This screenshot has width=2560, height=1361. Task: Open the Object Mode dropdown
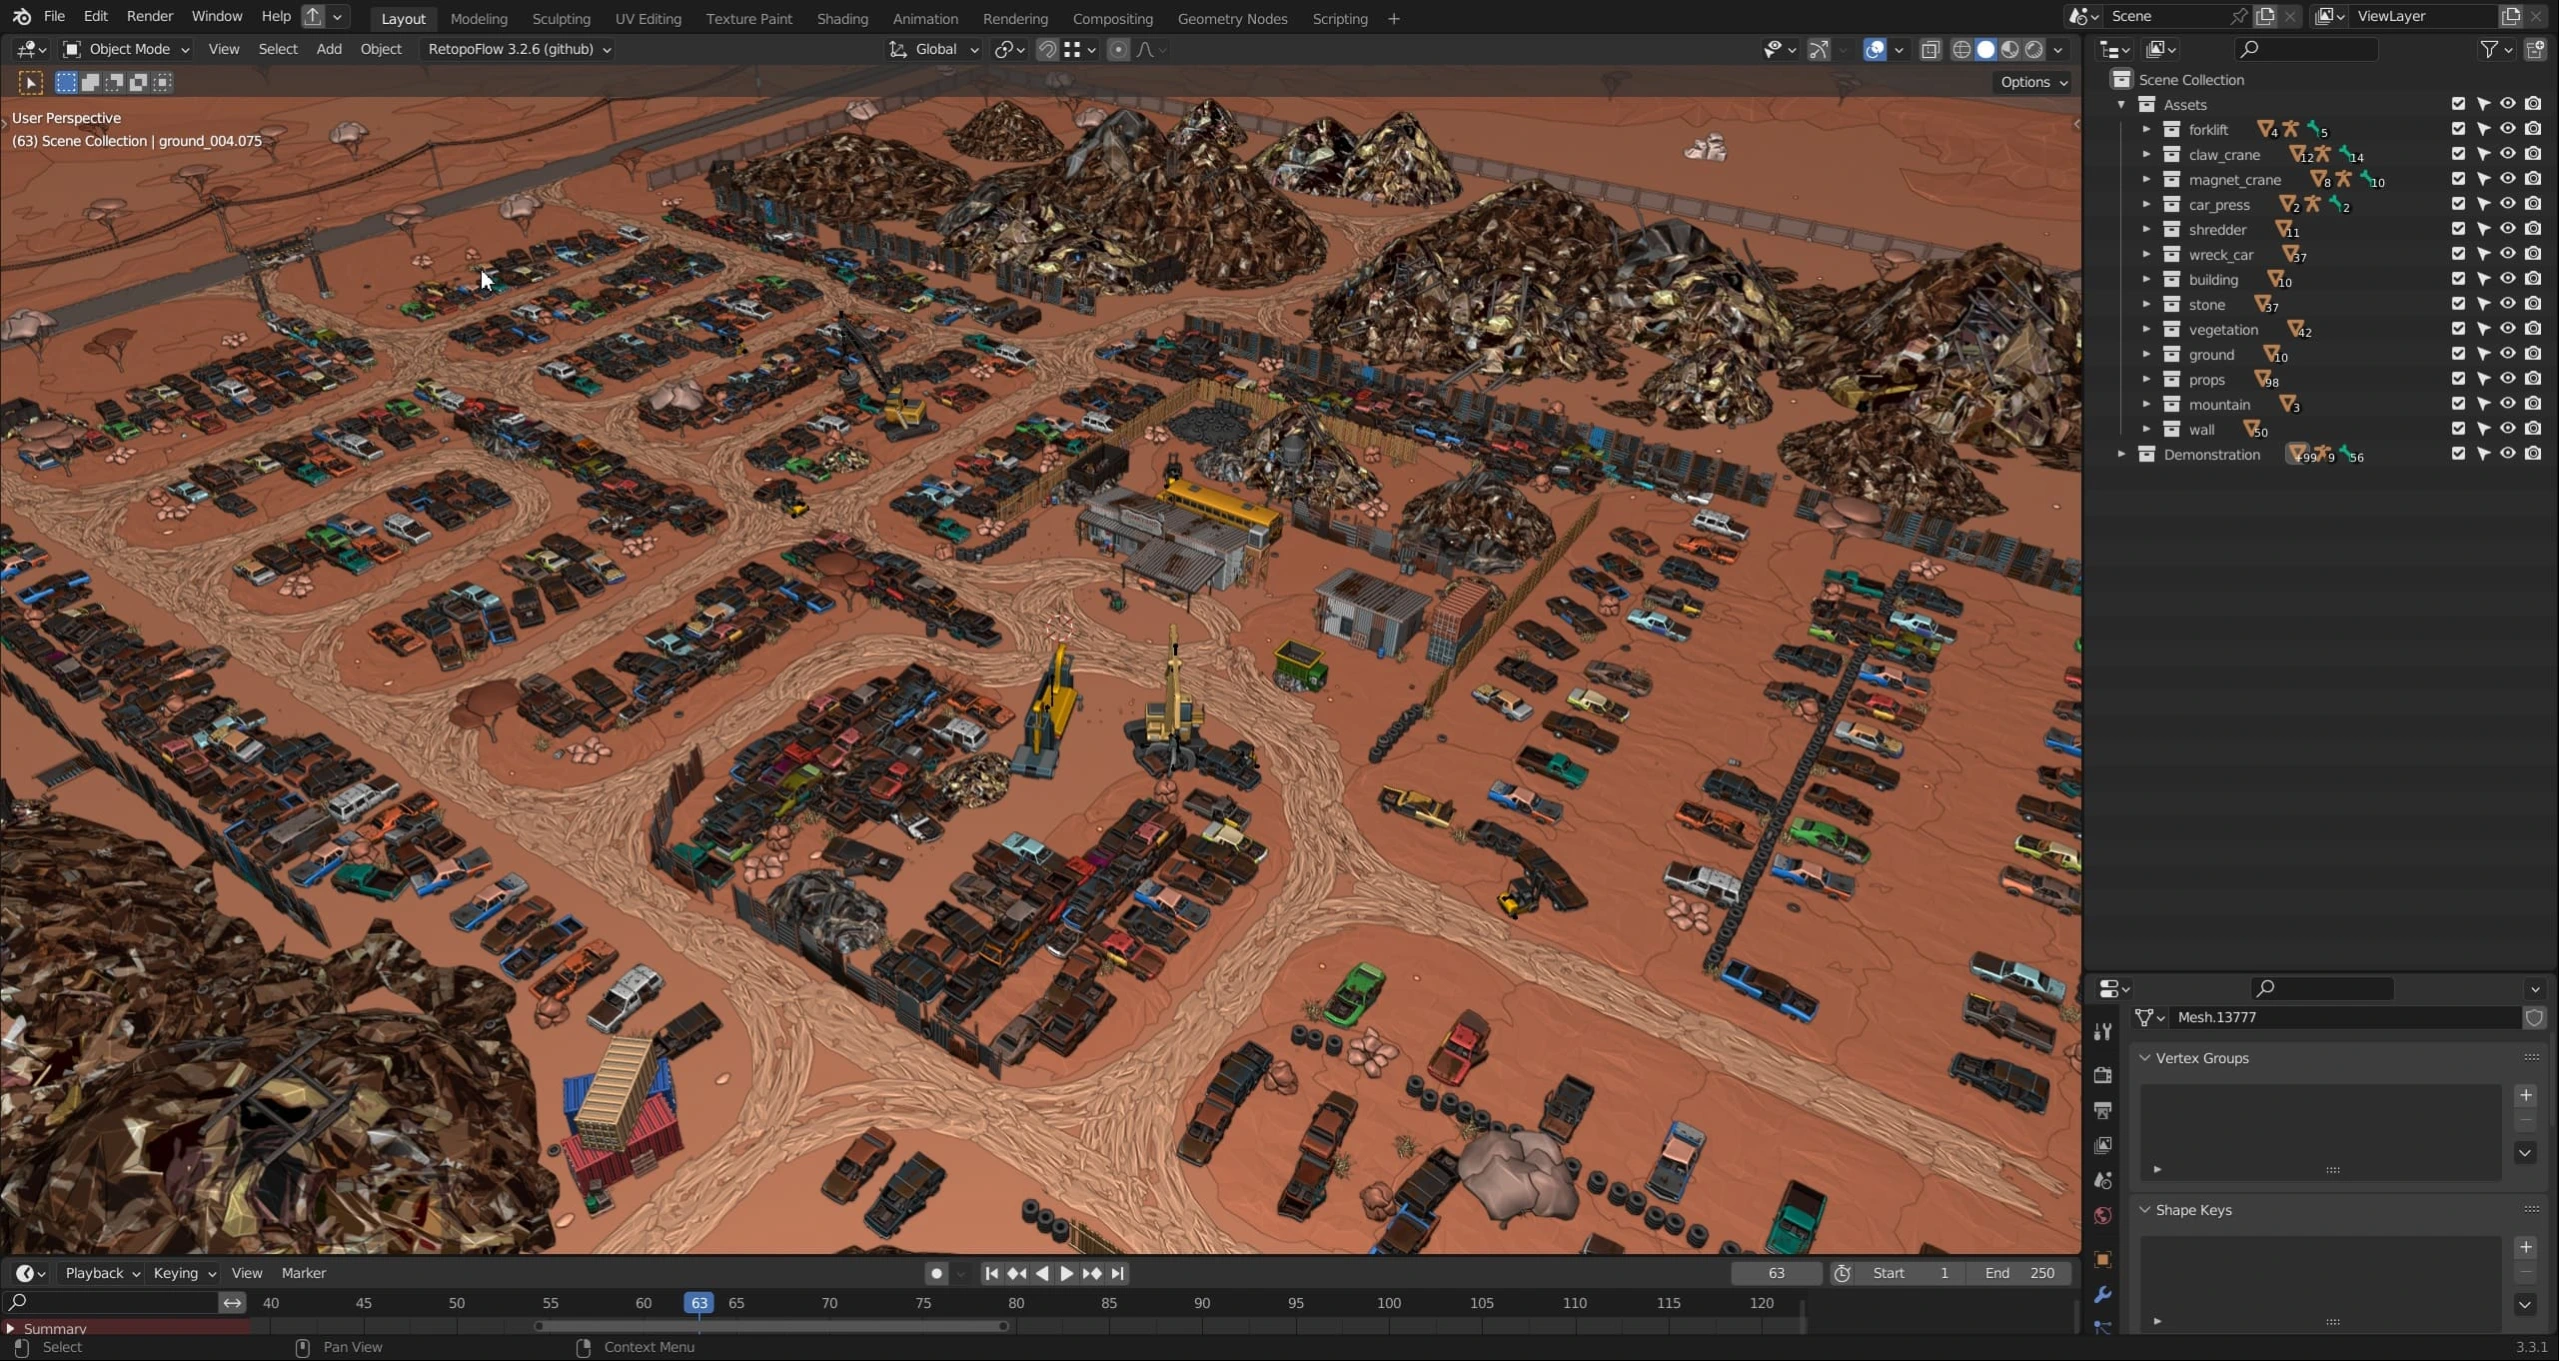pos(127,49)
